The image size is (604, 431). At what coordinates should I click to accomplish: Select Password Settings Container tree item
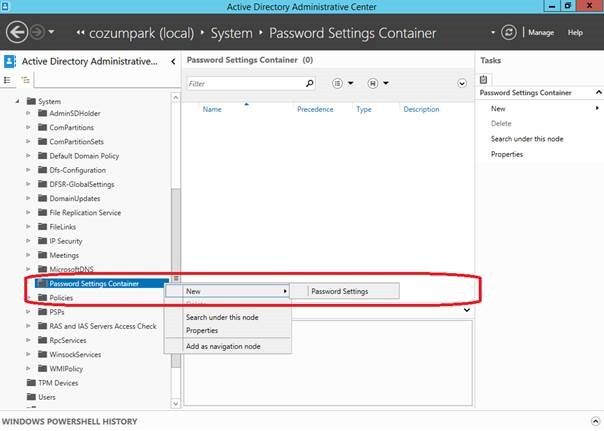(x=102, y=283)
